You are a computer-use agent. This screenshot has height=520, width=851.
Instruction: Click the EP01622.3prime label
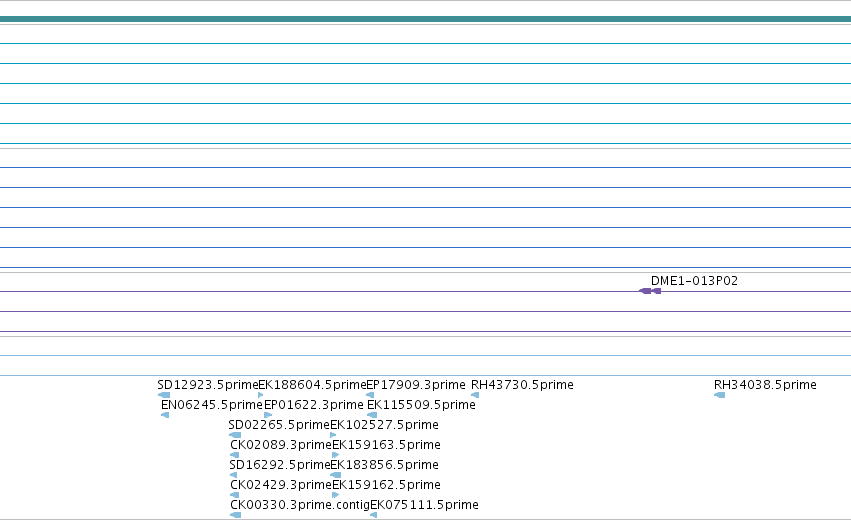point(314,405)
